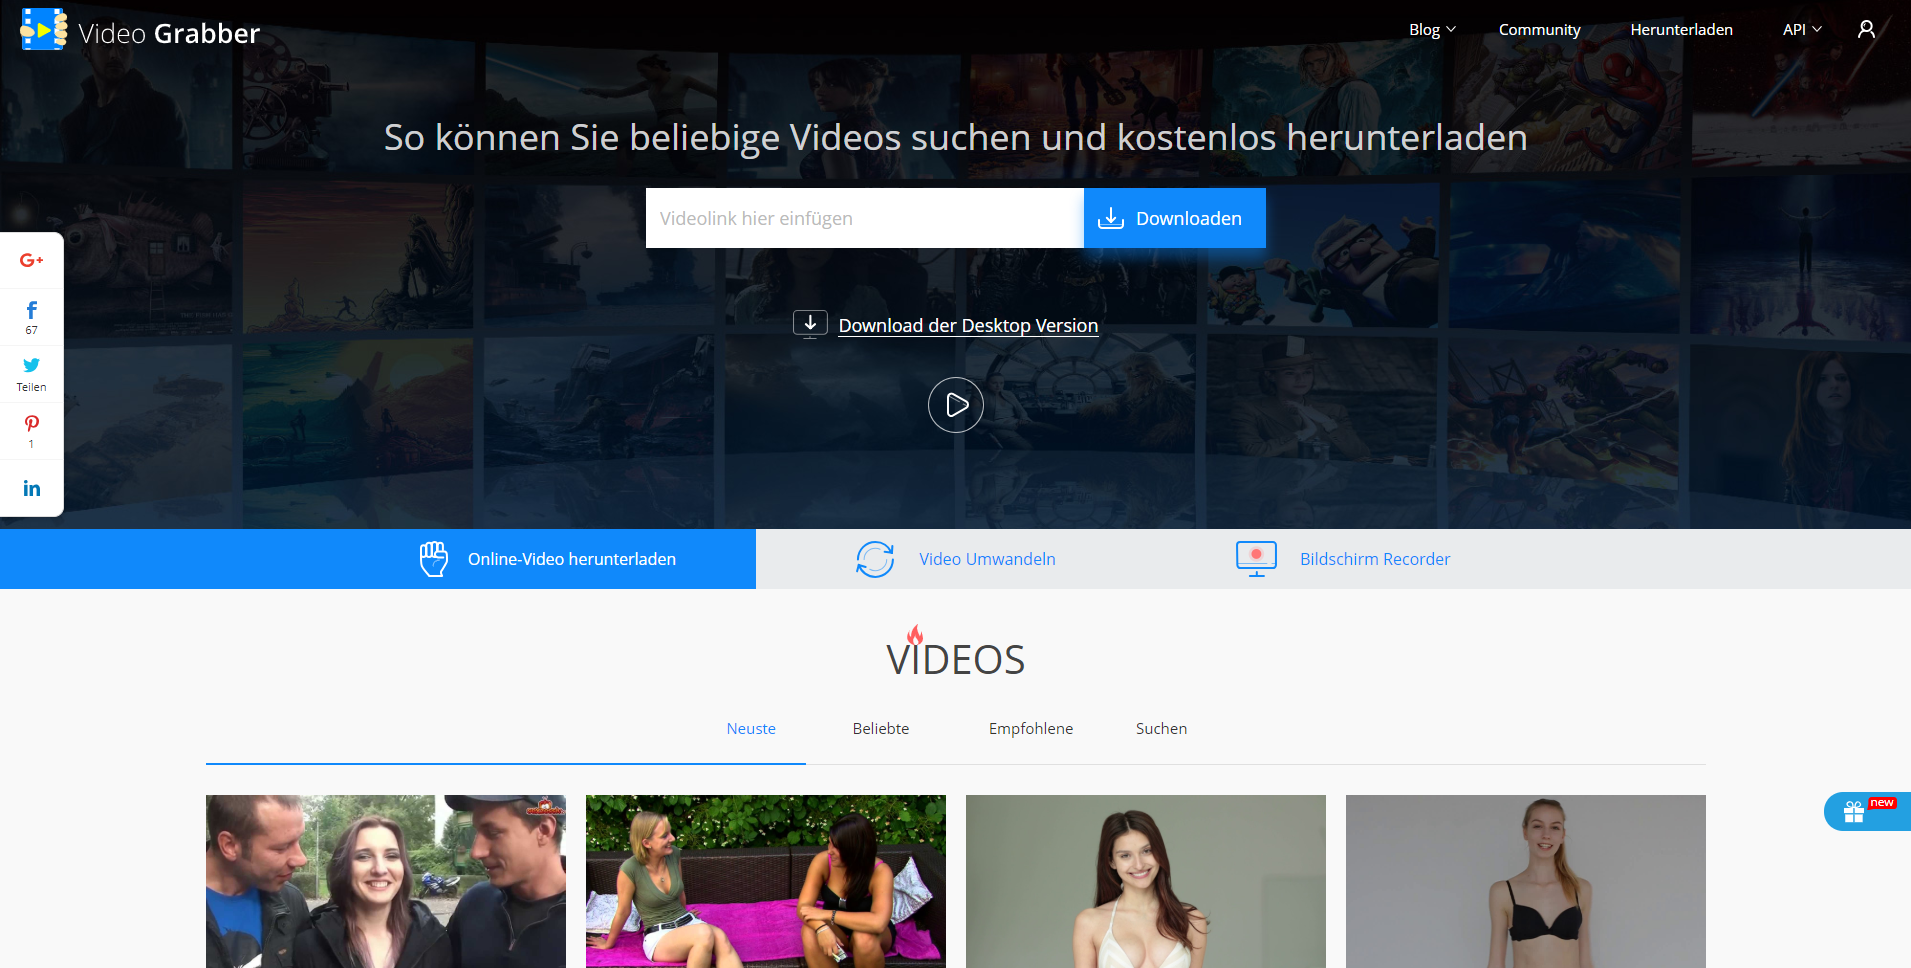
Task: Select Online-Video herunterladen tab text
Action: 572,559
